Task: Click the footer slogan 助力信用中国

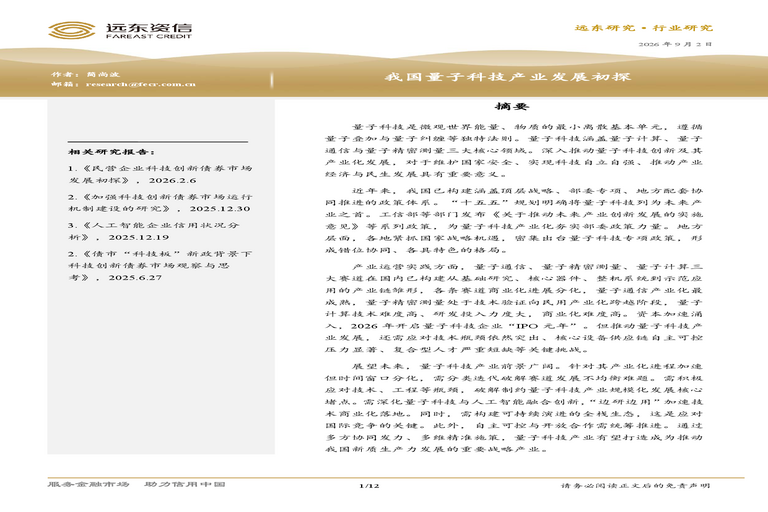Action: [x=185, y=484]
